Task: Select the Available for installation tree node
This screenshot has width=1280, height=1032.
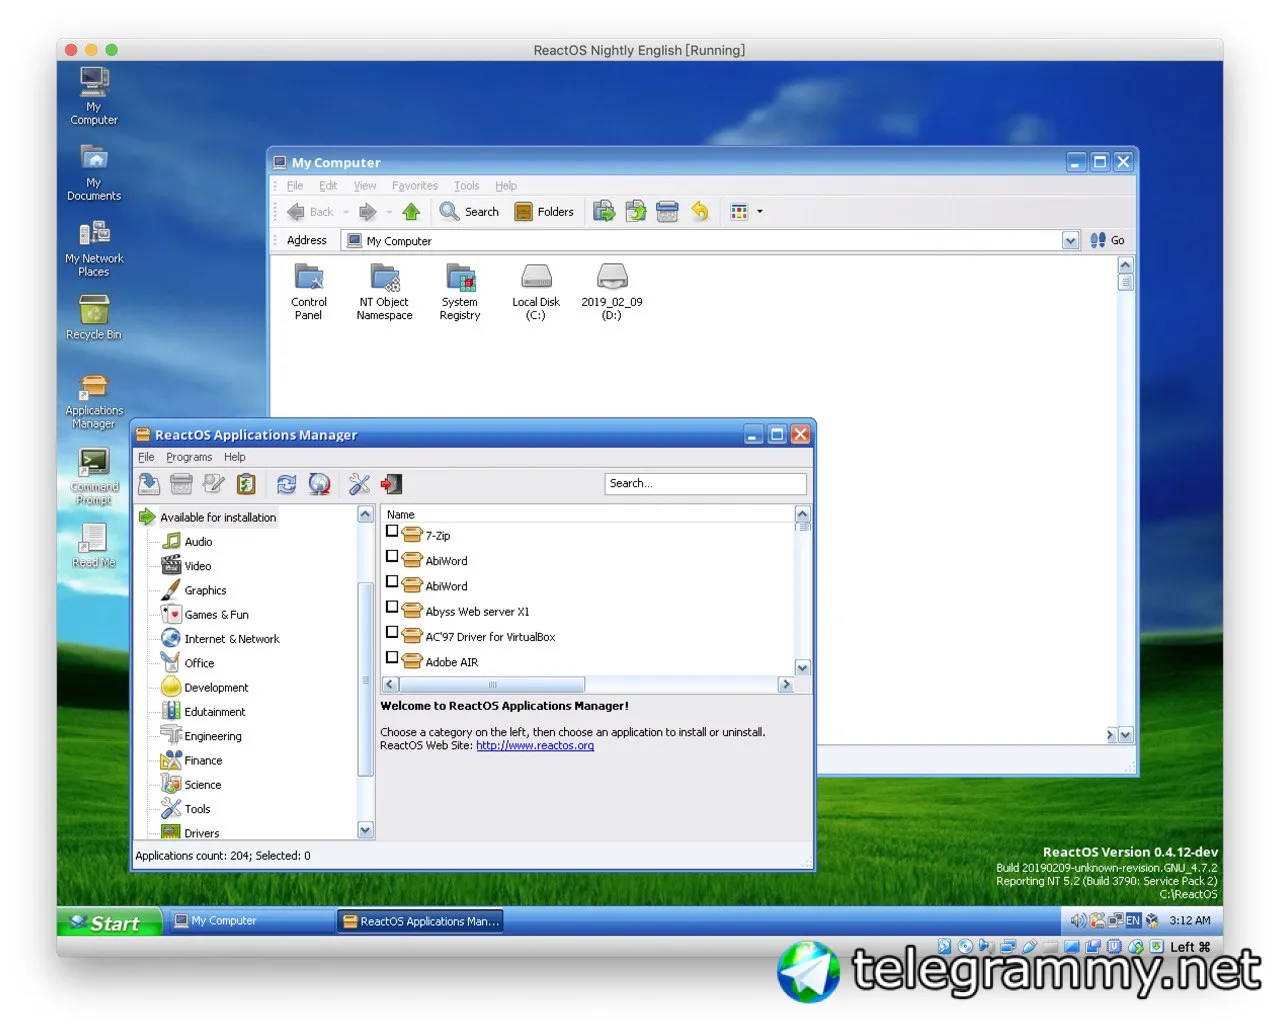Action: point(218,518)
